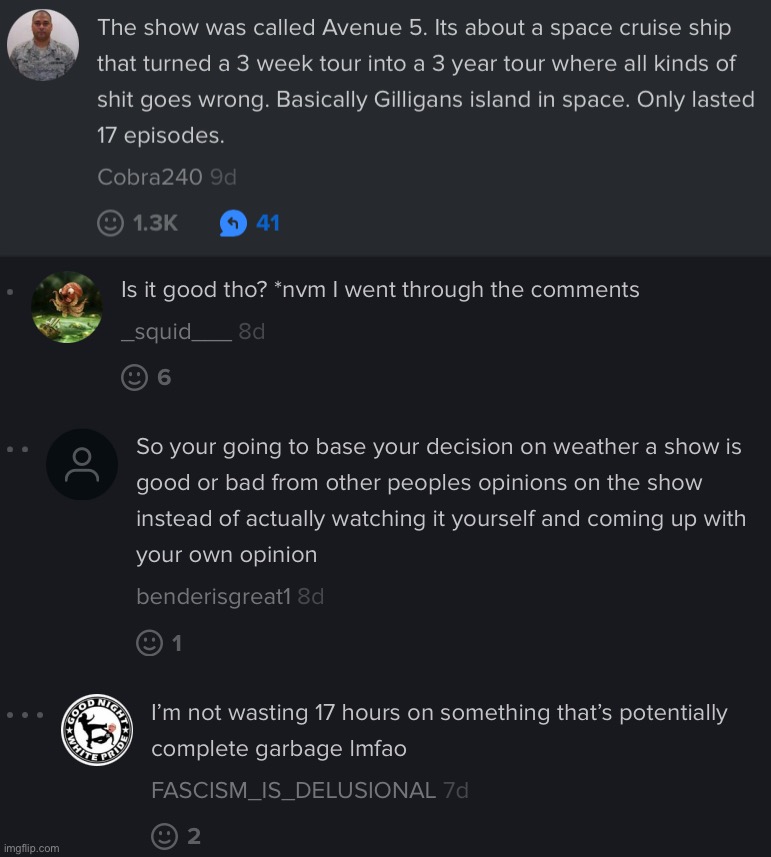Click the reaction count 2 on the last comment

tap(194, 835)
